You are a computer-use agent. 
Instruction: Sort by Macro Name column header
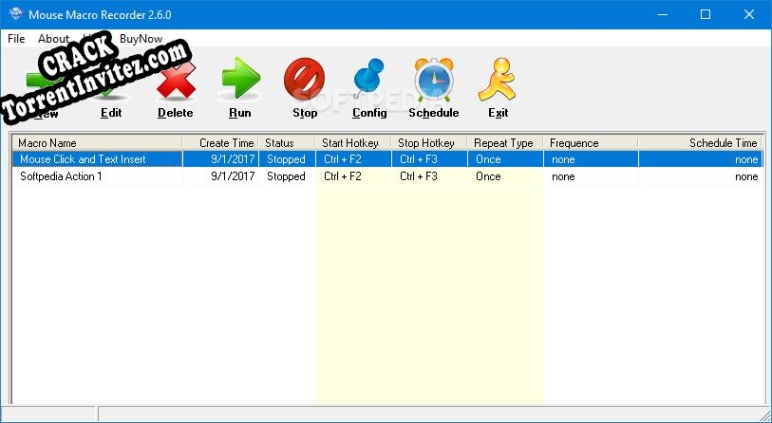tap(97, 143)
